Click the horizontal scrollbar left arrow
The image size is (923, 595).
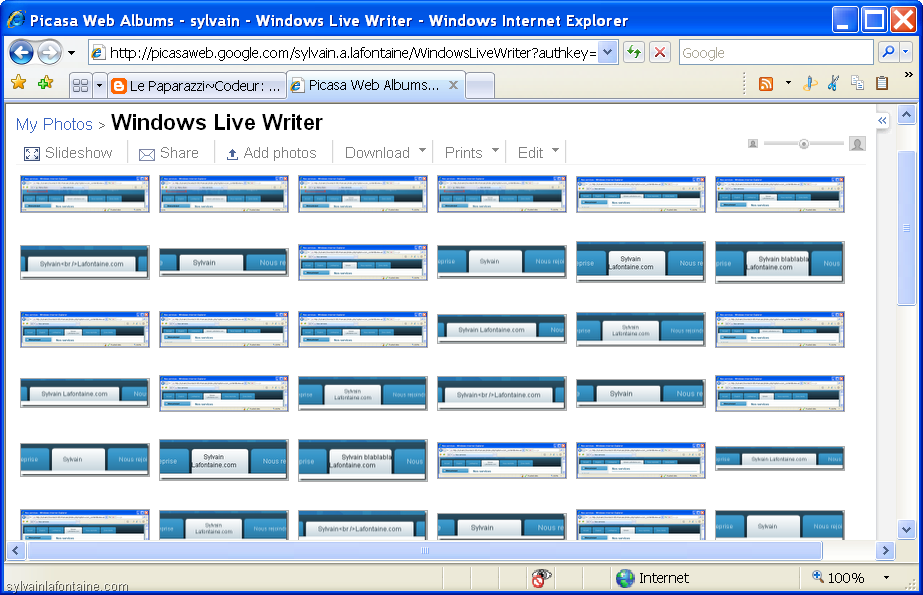point(16,551)
